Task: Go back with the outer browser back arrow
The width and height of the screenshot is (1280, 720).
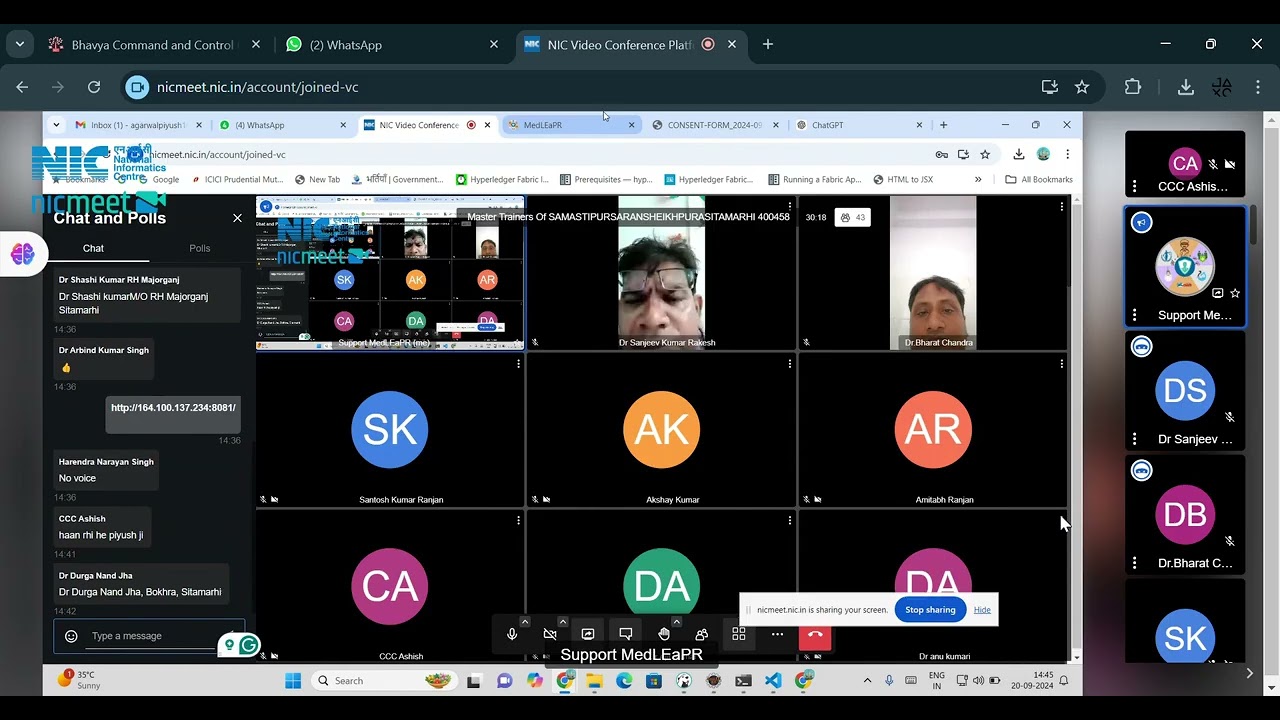Action: [22, 87]
